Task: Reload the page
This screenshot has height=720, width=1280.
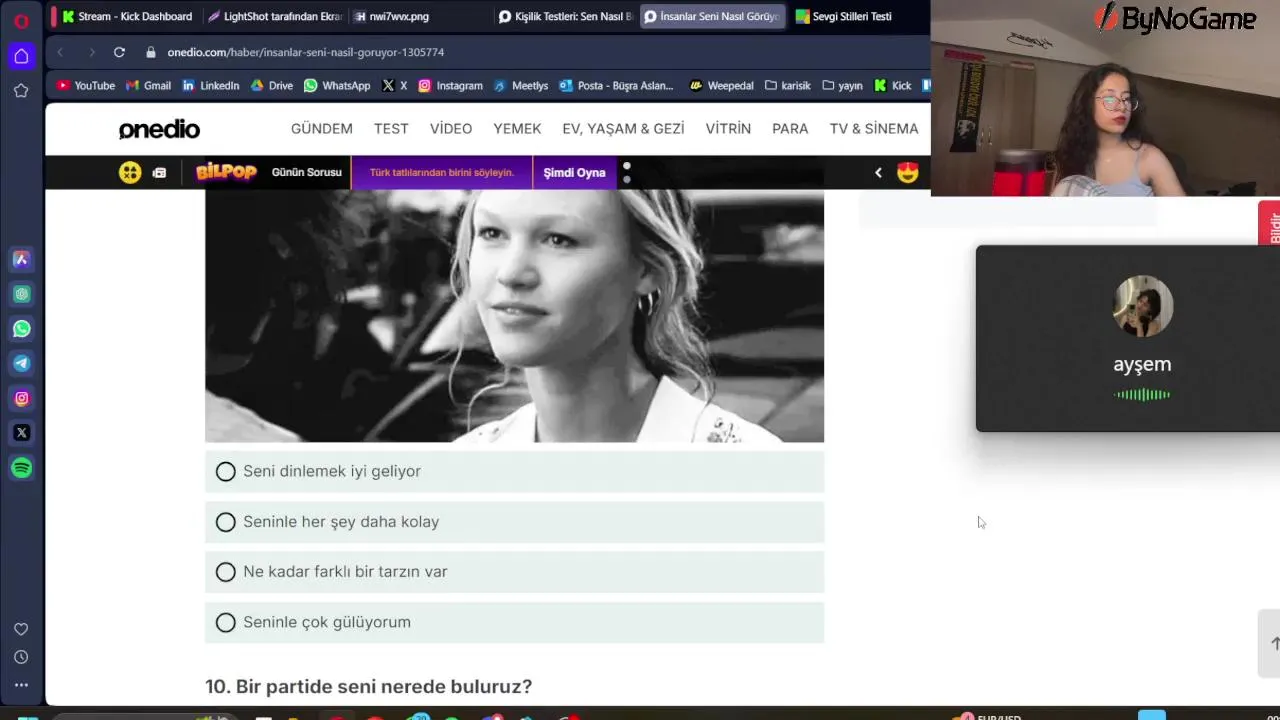Action: pos(119,52)
